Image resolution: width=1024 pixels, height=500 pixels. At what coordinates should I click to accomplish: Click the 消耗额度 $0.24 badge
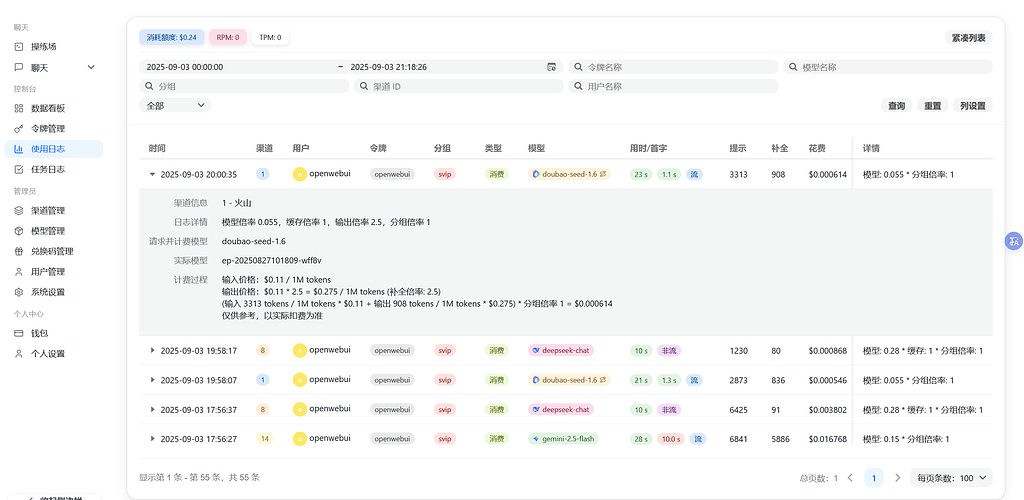point(172,37)
